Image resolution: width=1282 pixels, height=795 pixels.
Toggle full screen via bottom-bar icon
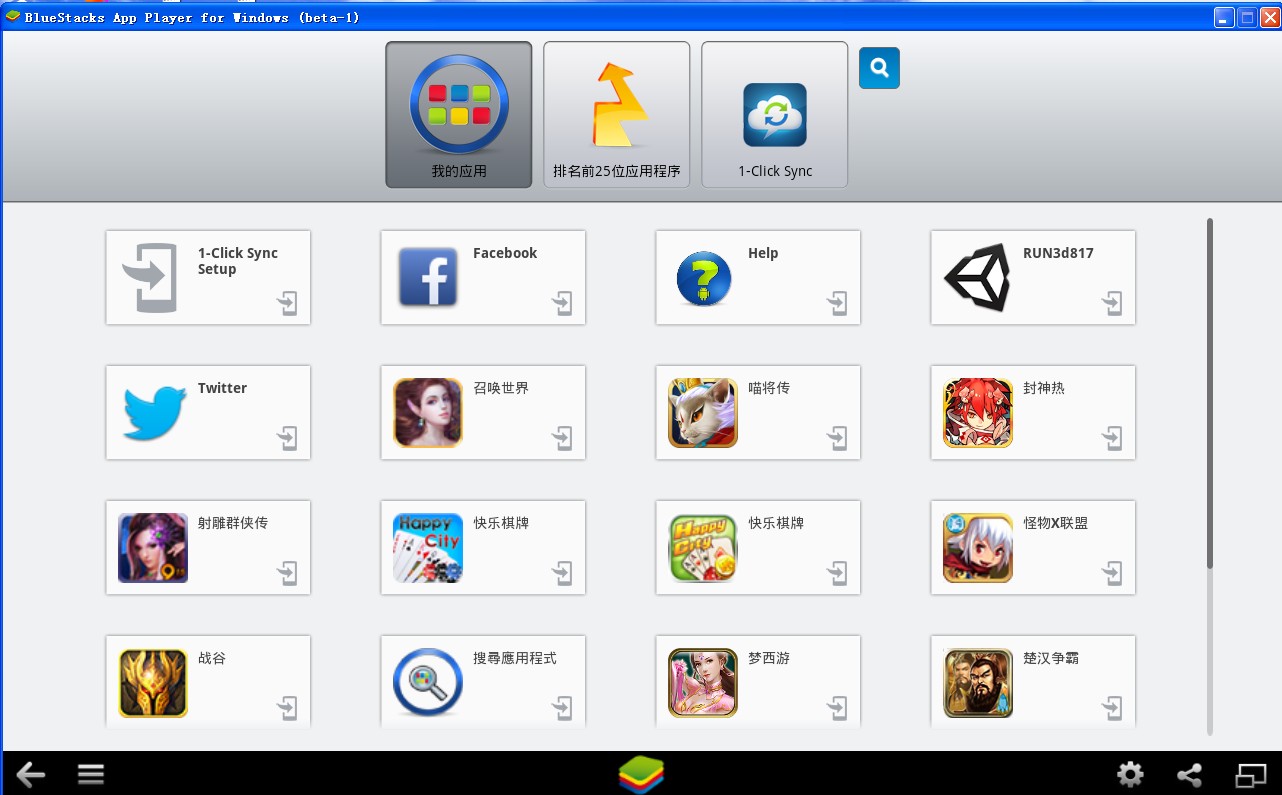(x=1251, y=774)
